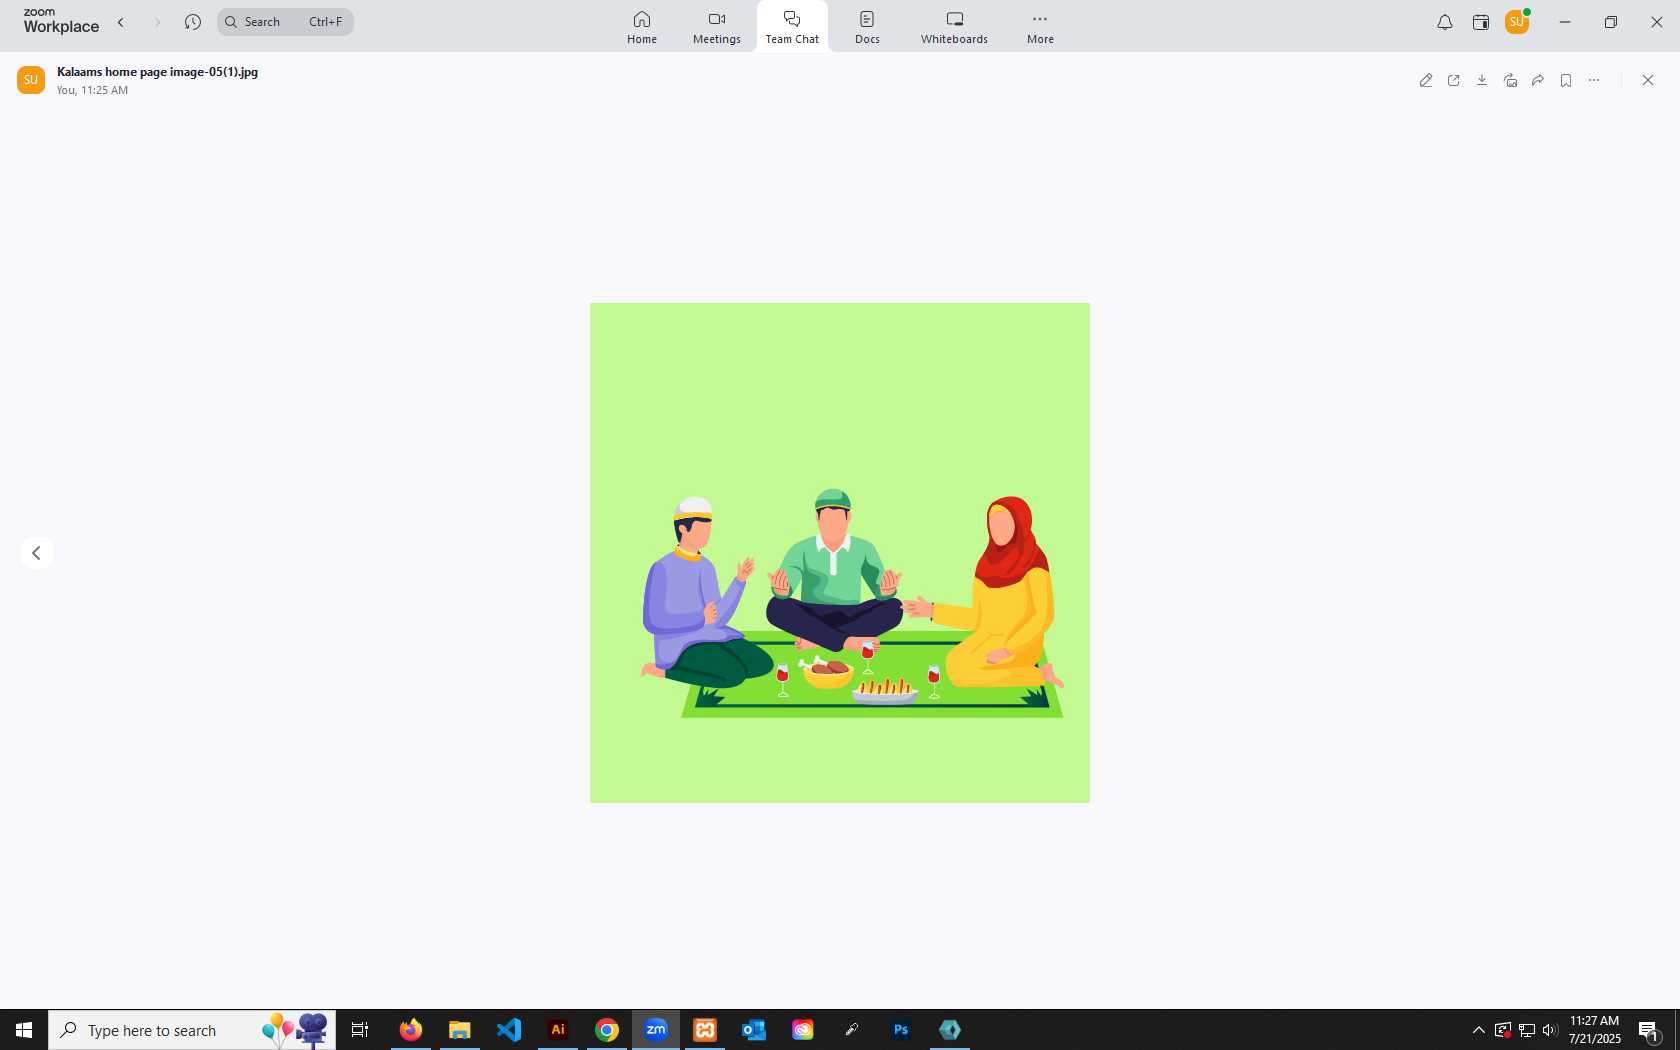Screen dimensions: 1680x1050
Task: Click the file name Kalaams home page image-05(1).jpg
Action: [x=157, y=72]
